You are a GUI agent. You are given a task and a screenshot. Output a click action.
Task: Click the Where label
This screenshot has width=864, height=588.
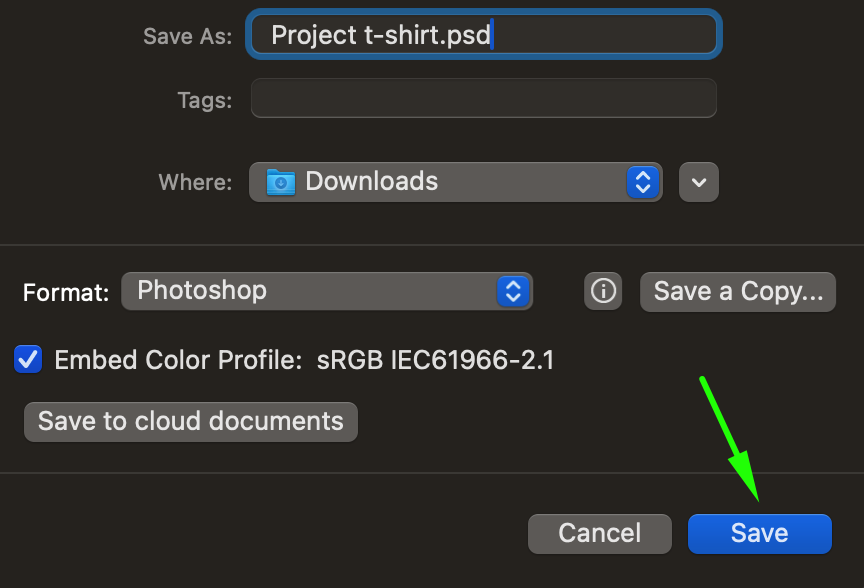(x=196, y=182)
